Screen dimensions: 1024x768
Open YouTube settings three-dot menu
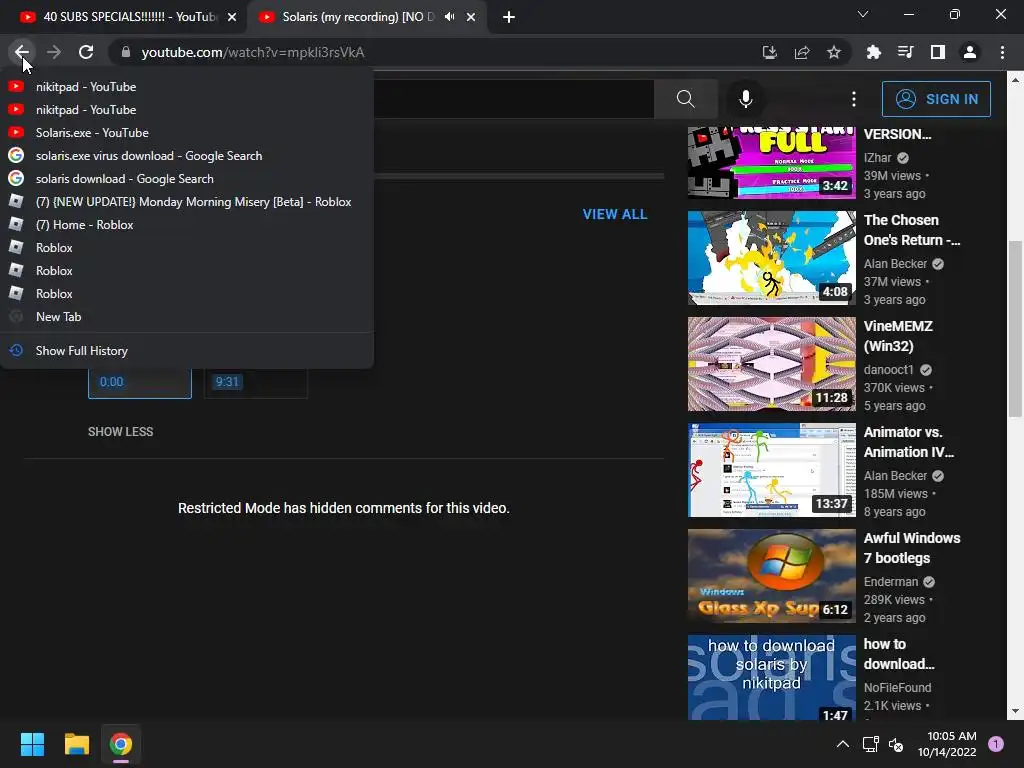pos(854,99)
